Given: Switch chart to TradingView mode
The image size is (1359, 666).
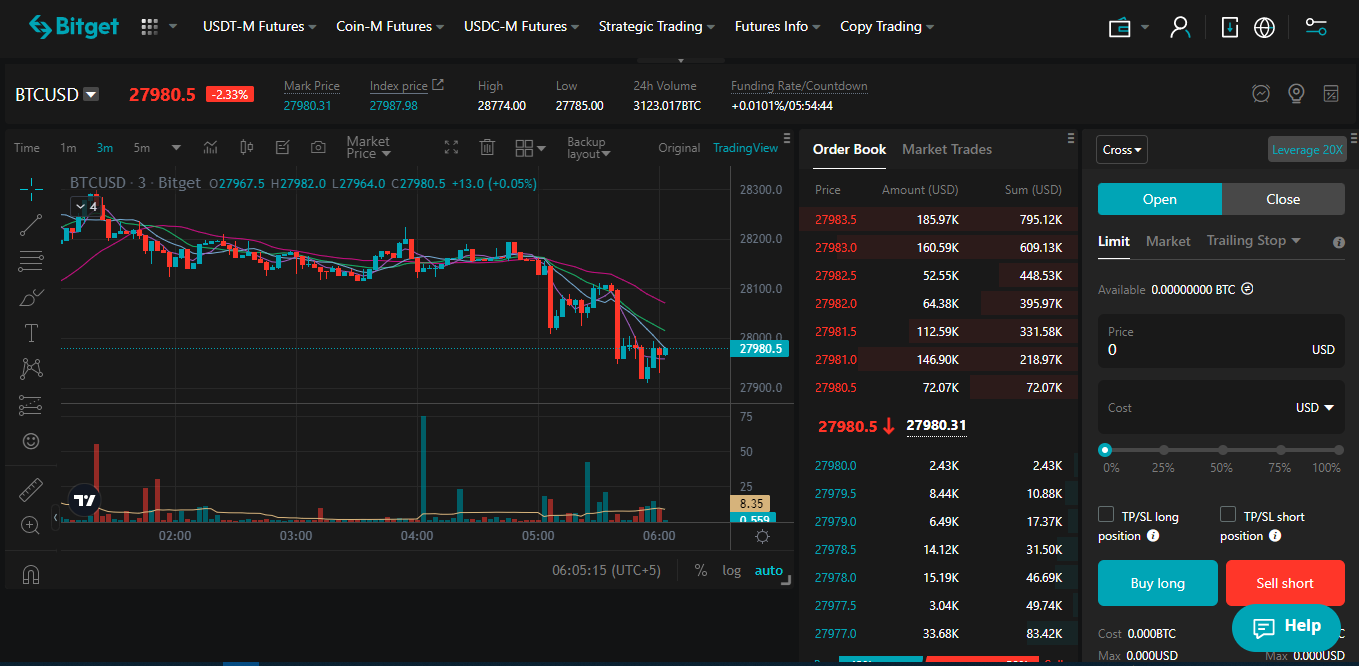Looking at the screenshot, I should [745, 148].
